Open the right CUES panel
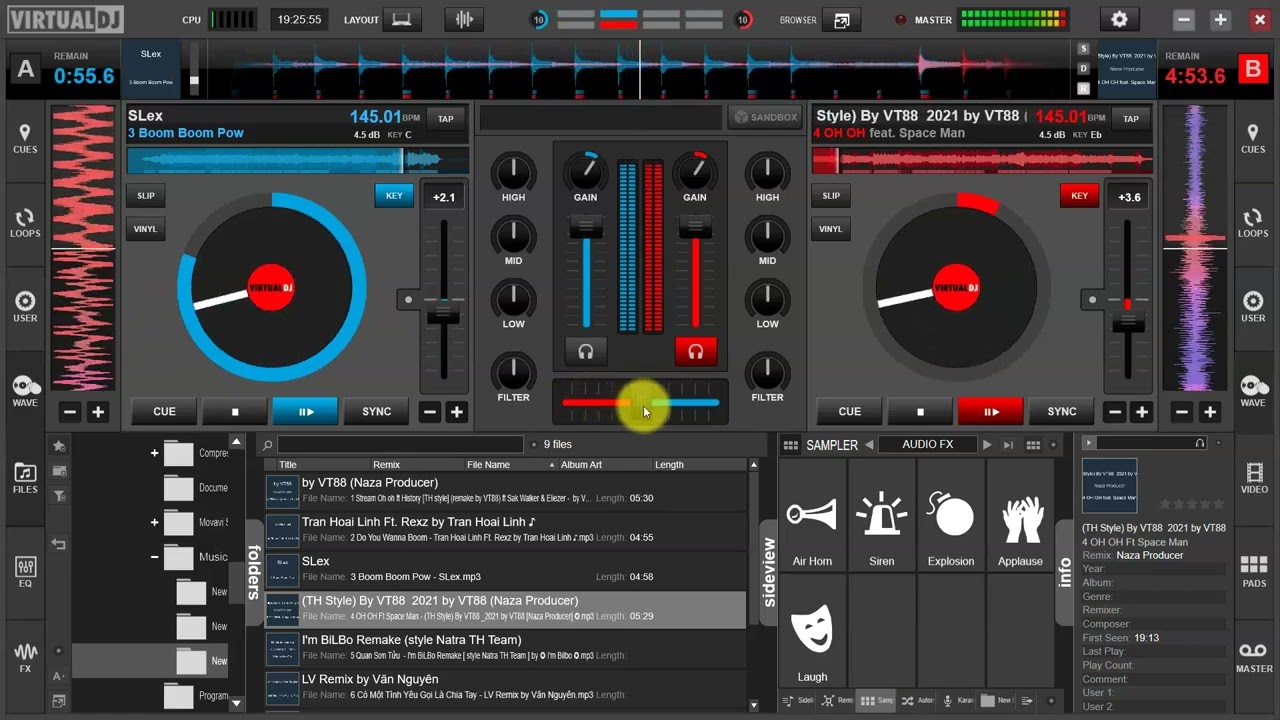The image size is (1280, 720). coord(1253,139)
